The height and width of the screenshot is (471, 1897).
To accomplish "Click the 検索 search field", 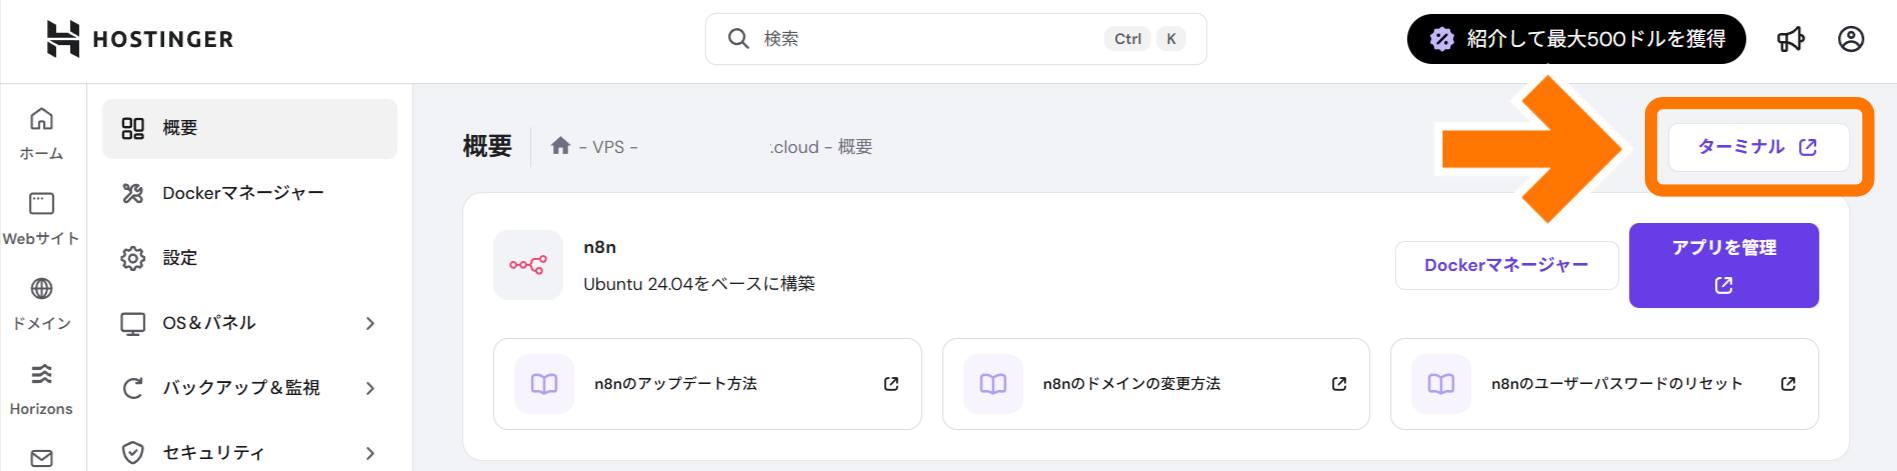I will pos(930,39).
